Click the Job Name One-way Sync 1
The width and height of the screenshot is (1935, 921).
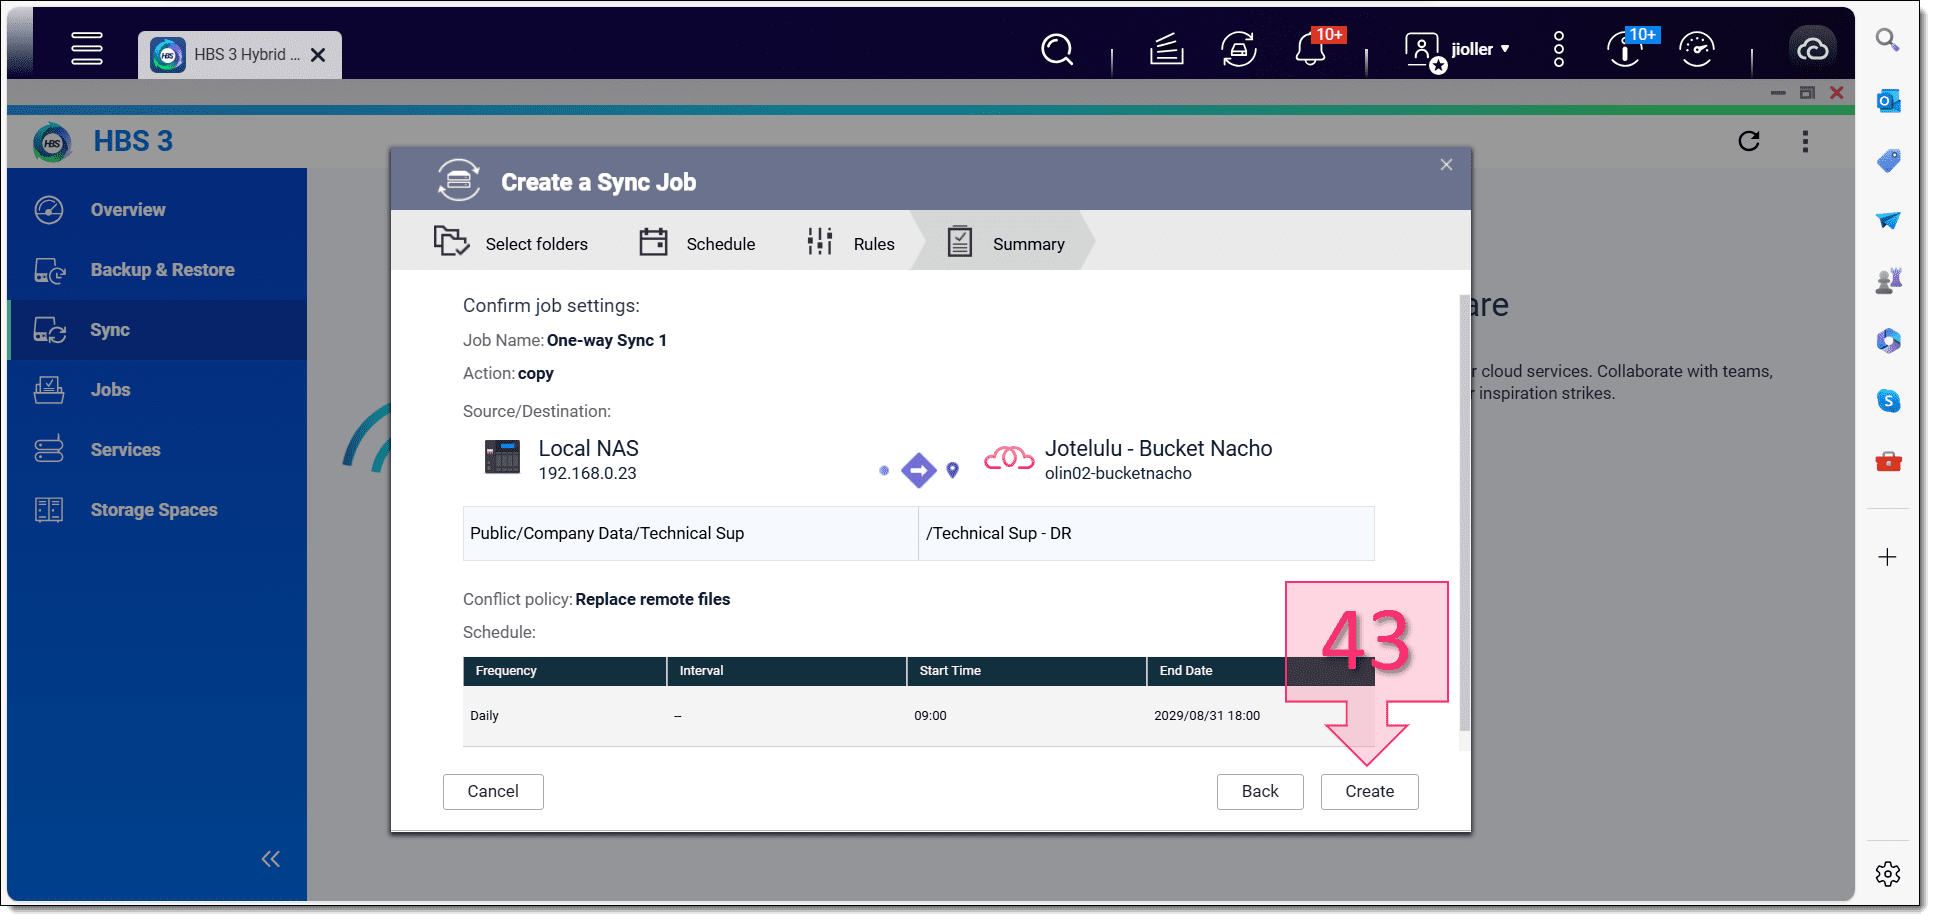point(606,340)
